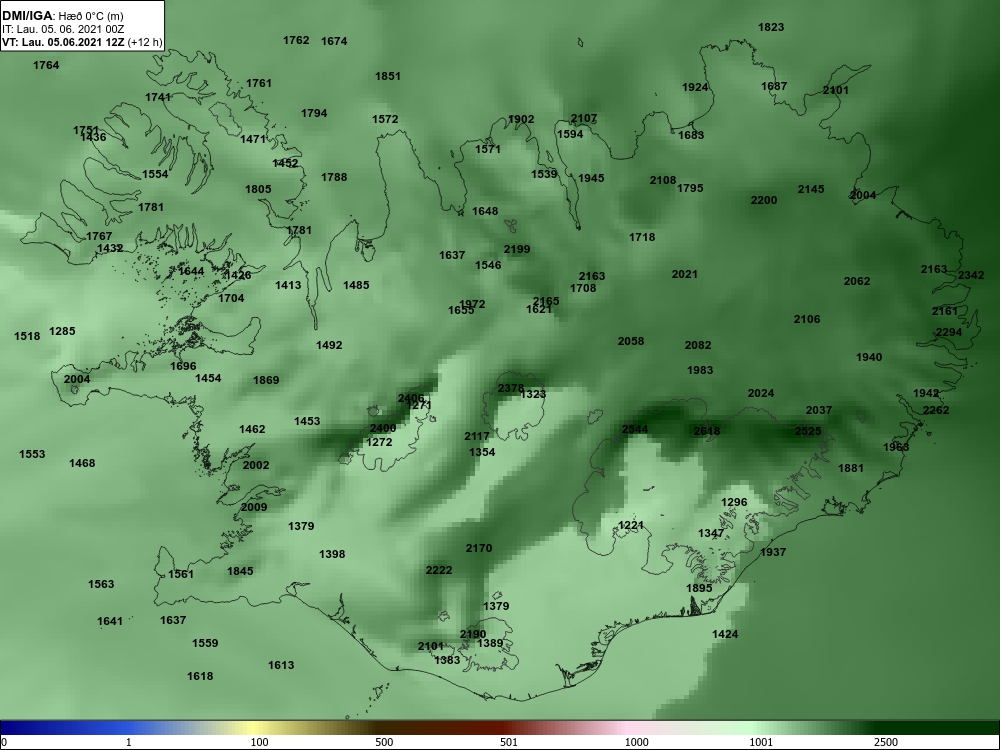This screenshot has height=750, width=1000.
Task: Click the map value 1613
Action: click(x=281, y=665)
